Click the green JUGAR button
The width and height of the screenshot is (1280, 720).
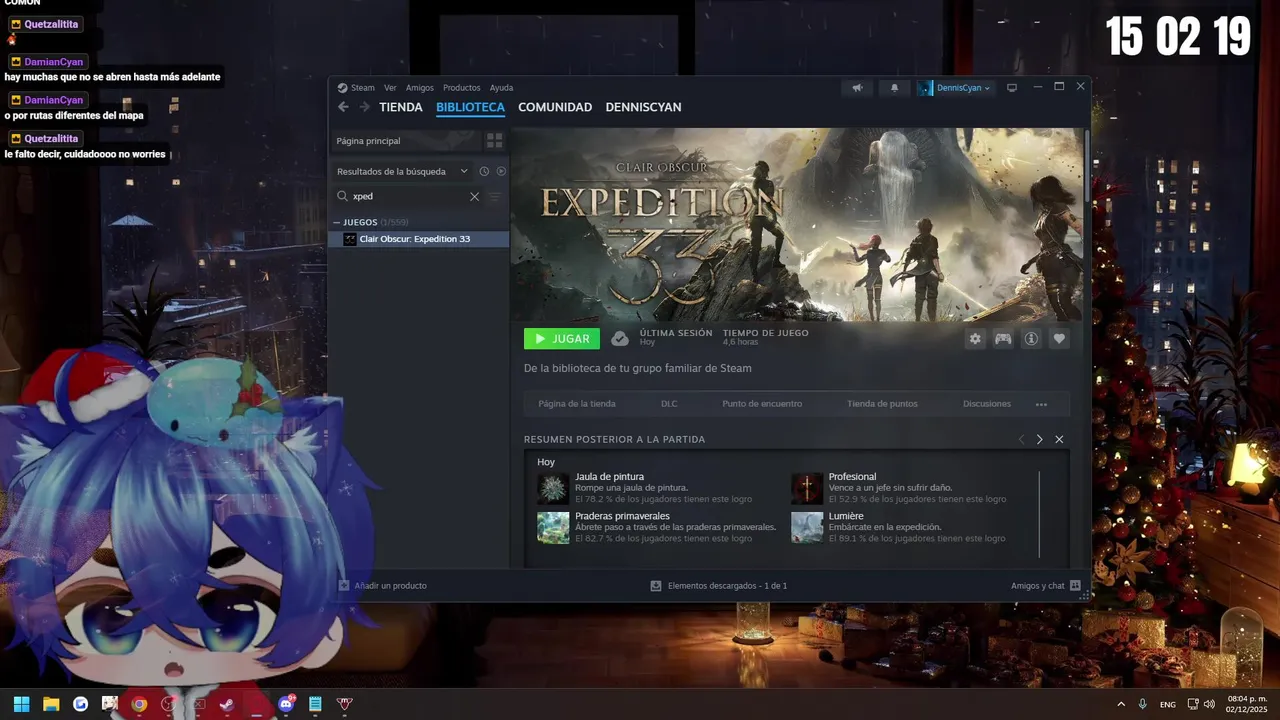click(562, 339)
